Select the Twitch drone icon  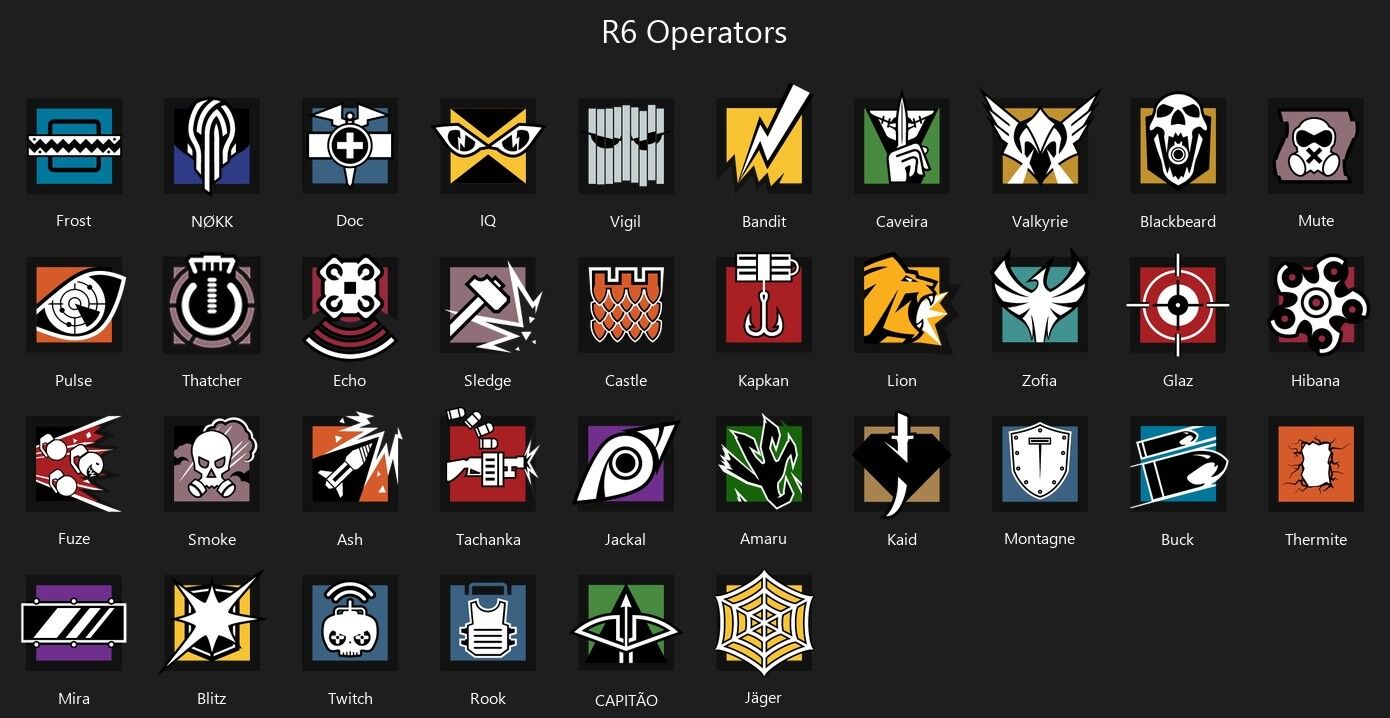(x=350, y=623)
